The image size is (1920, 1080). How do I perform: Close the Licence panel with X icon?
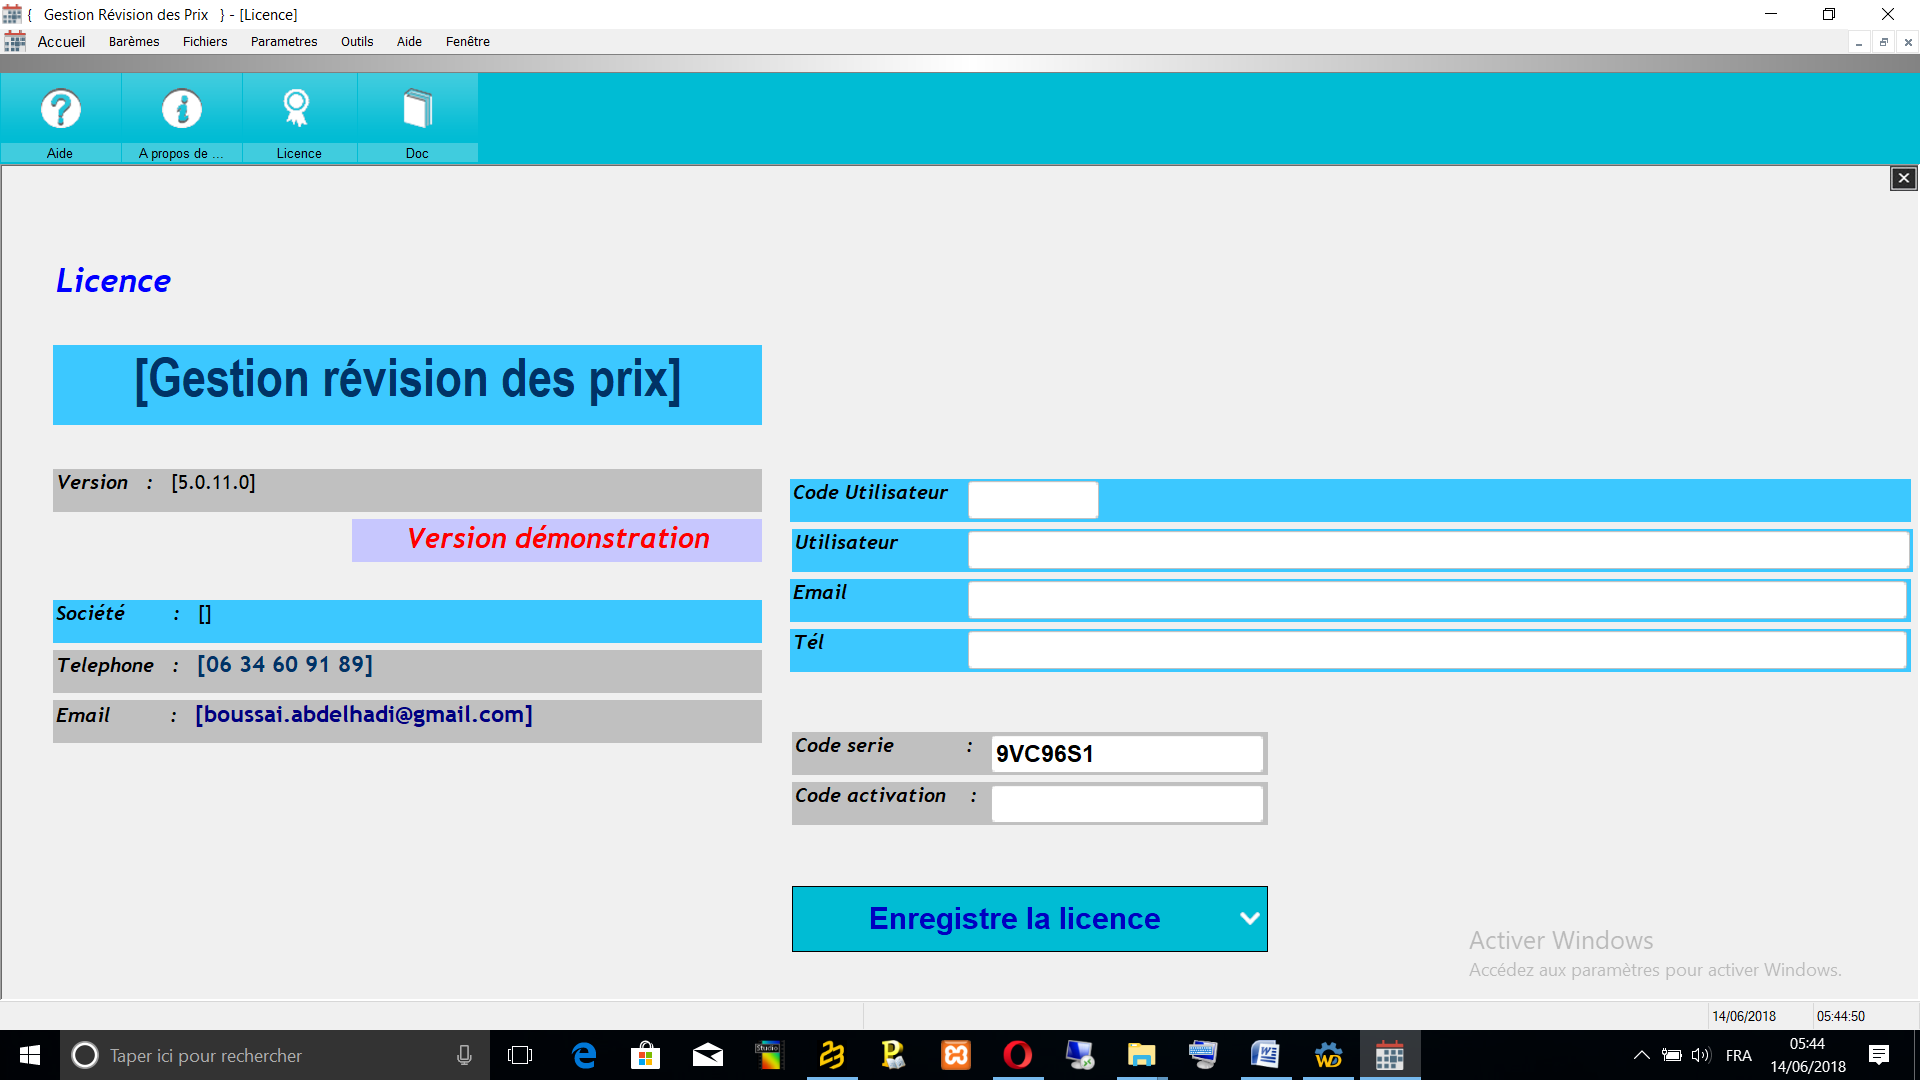tap(1903, 178)
